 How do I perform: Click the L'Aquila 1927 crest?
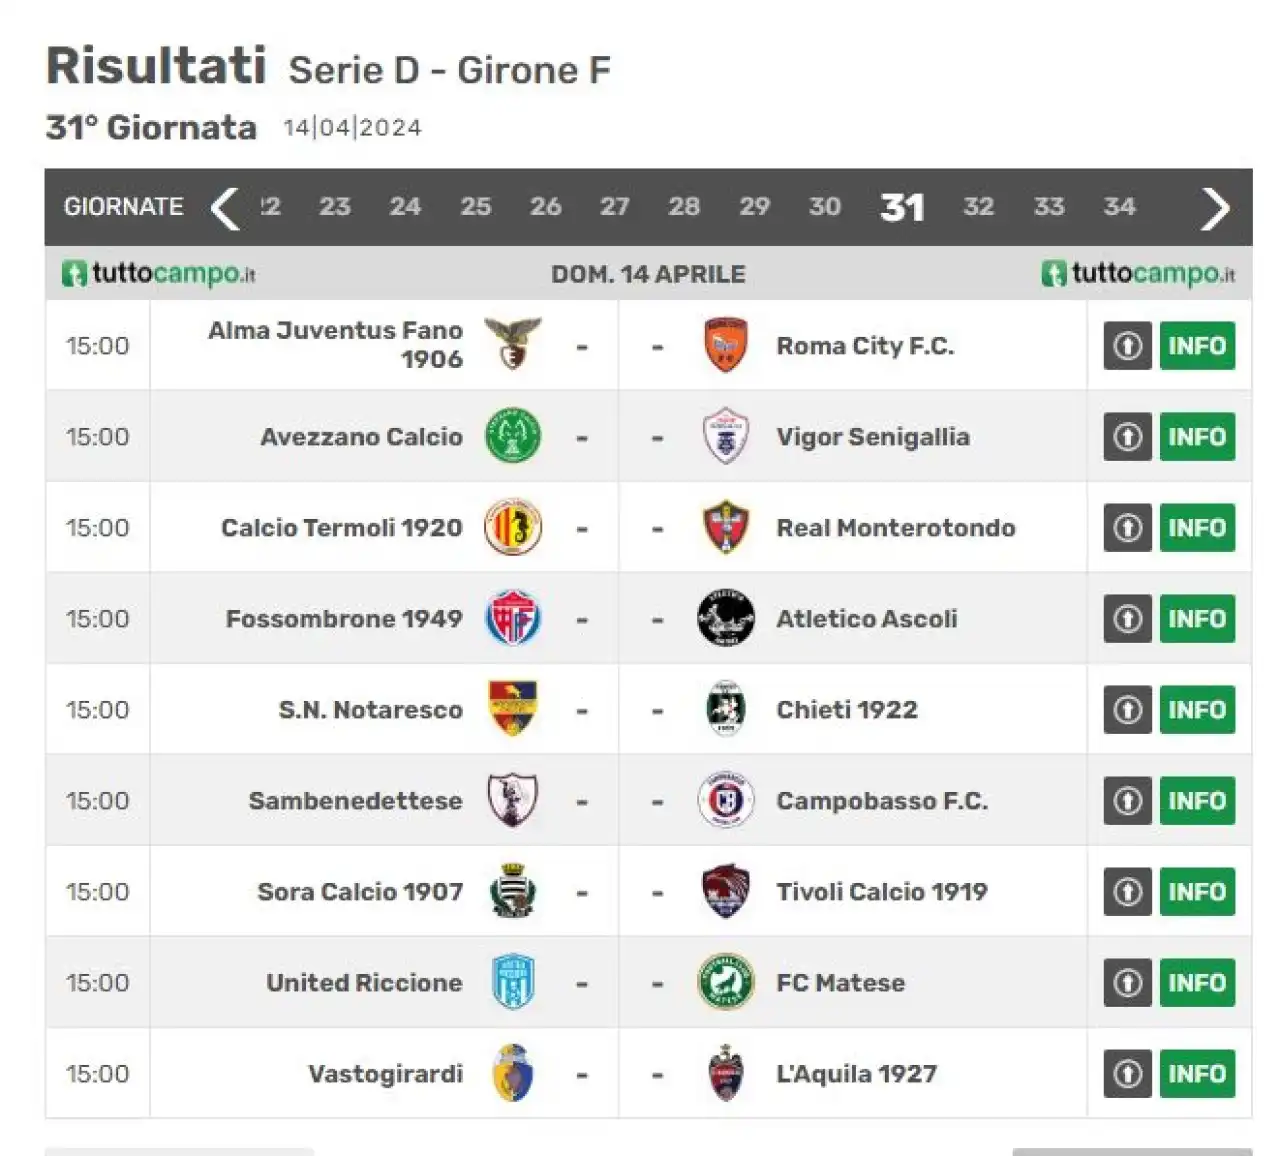(x=725, y=1073)
